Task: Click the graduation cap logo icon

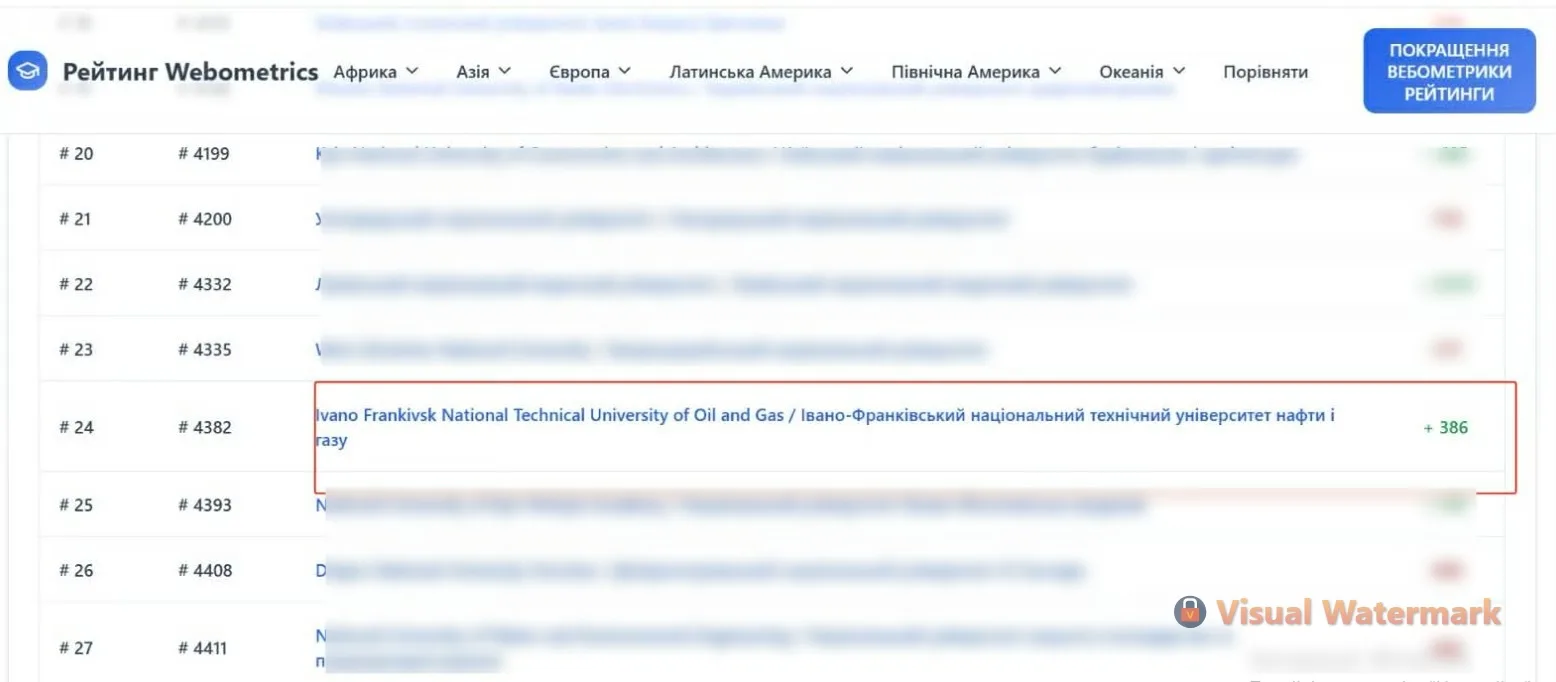Action: 28,71
